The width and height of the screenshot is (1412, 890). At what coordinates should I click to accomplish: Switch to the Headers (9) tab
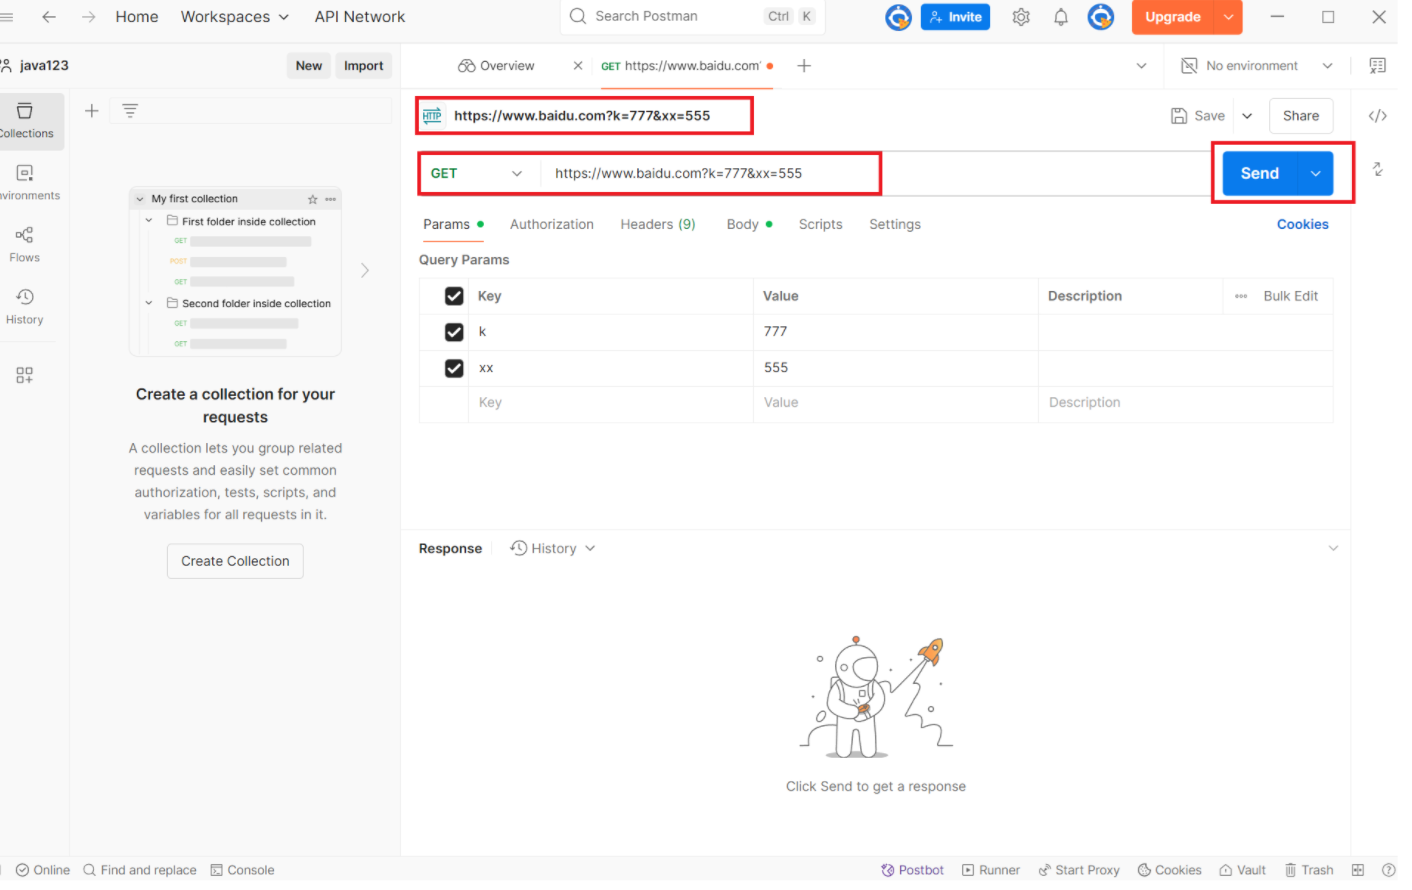click(x=658, y=224)
